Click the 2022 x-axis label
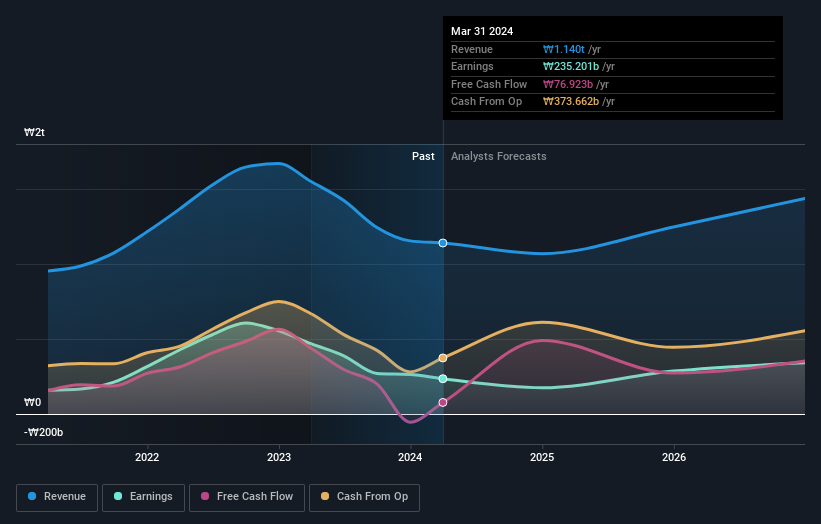 [x=147, y=457]
